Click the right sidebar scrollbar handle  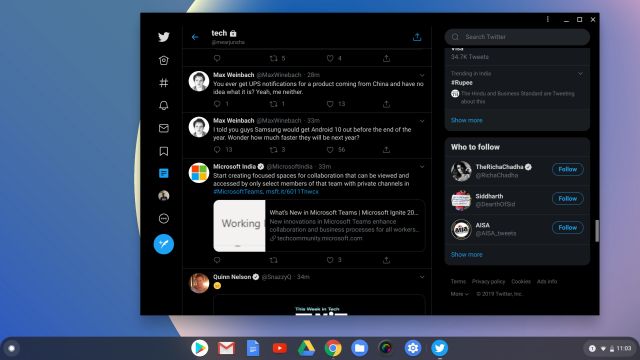(x=597, y=231)
